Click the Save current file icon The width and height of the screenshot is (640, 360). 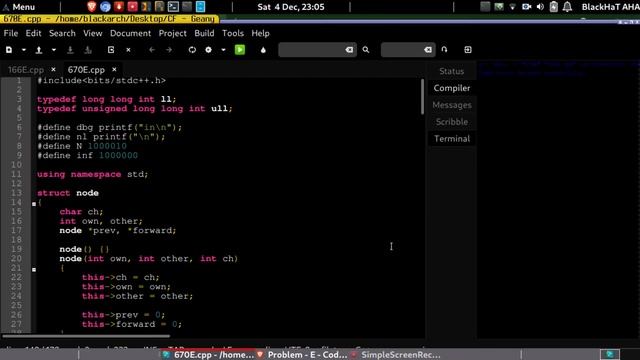[x=70, y=50]
